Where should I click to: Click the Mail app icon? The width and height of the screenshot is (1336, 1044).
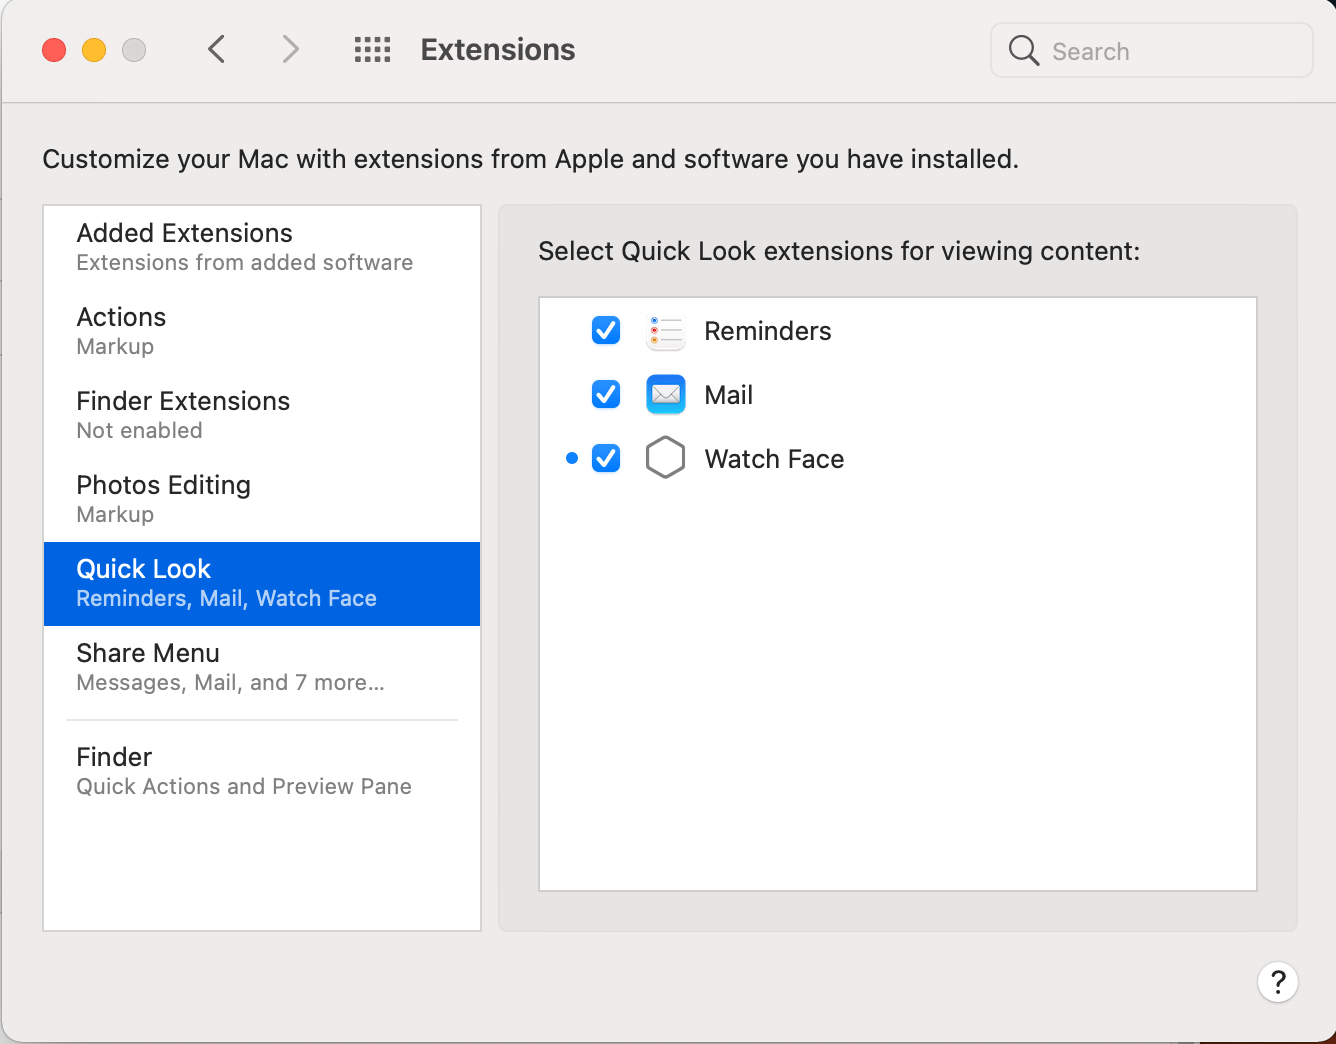[x=665, y=395]
